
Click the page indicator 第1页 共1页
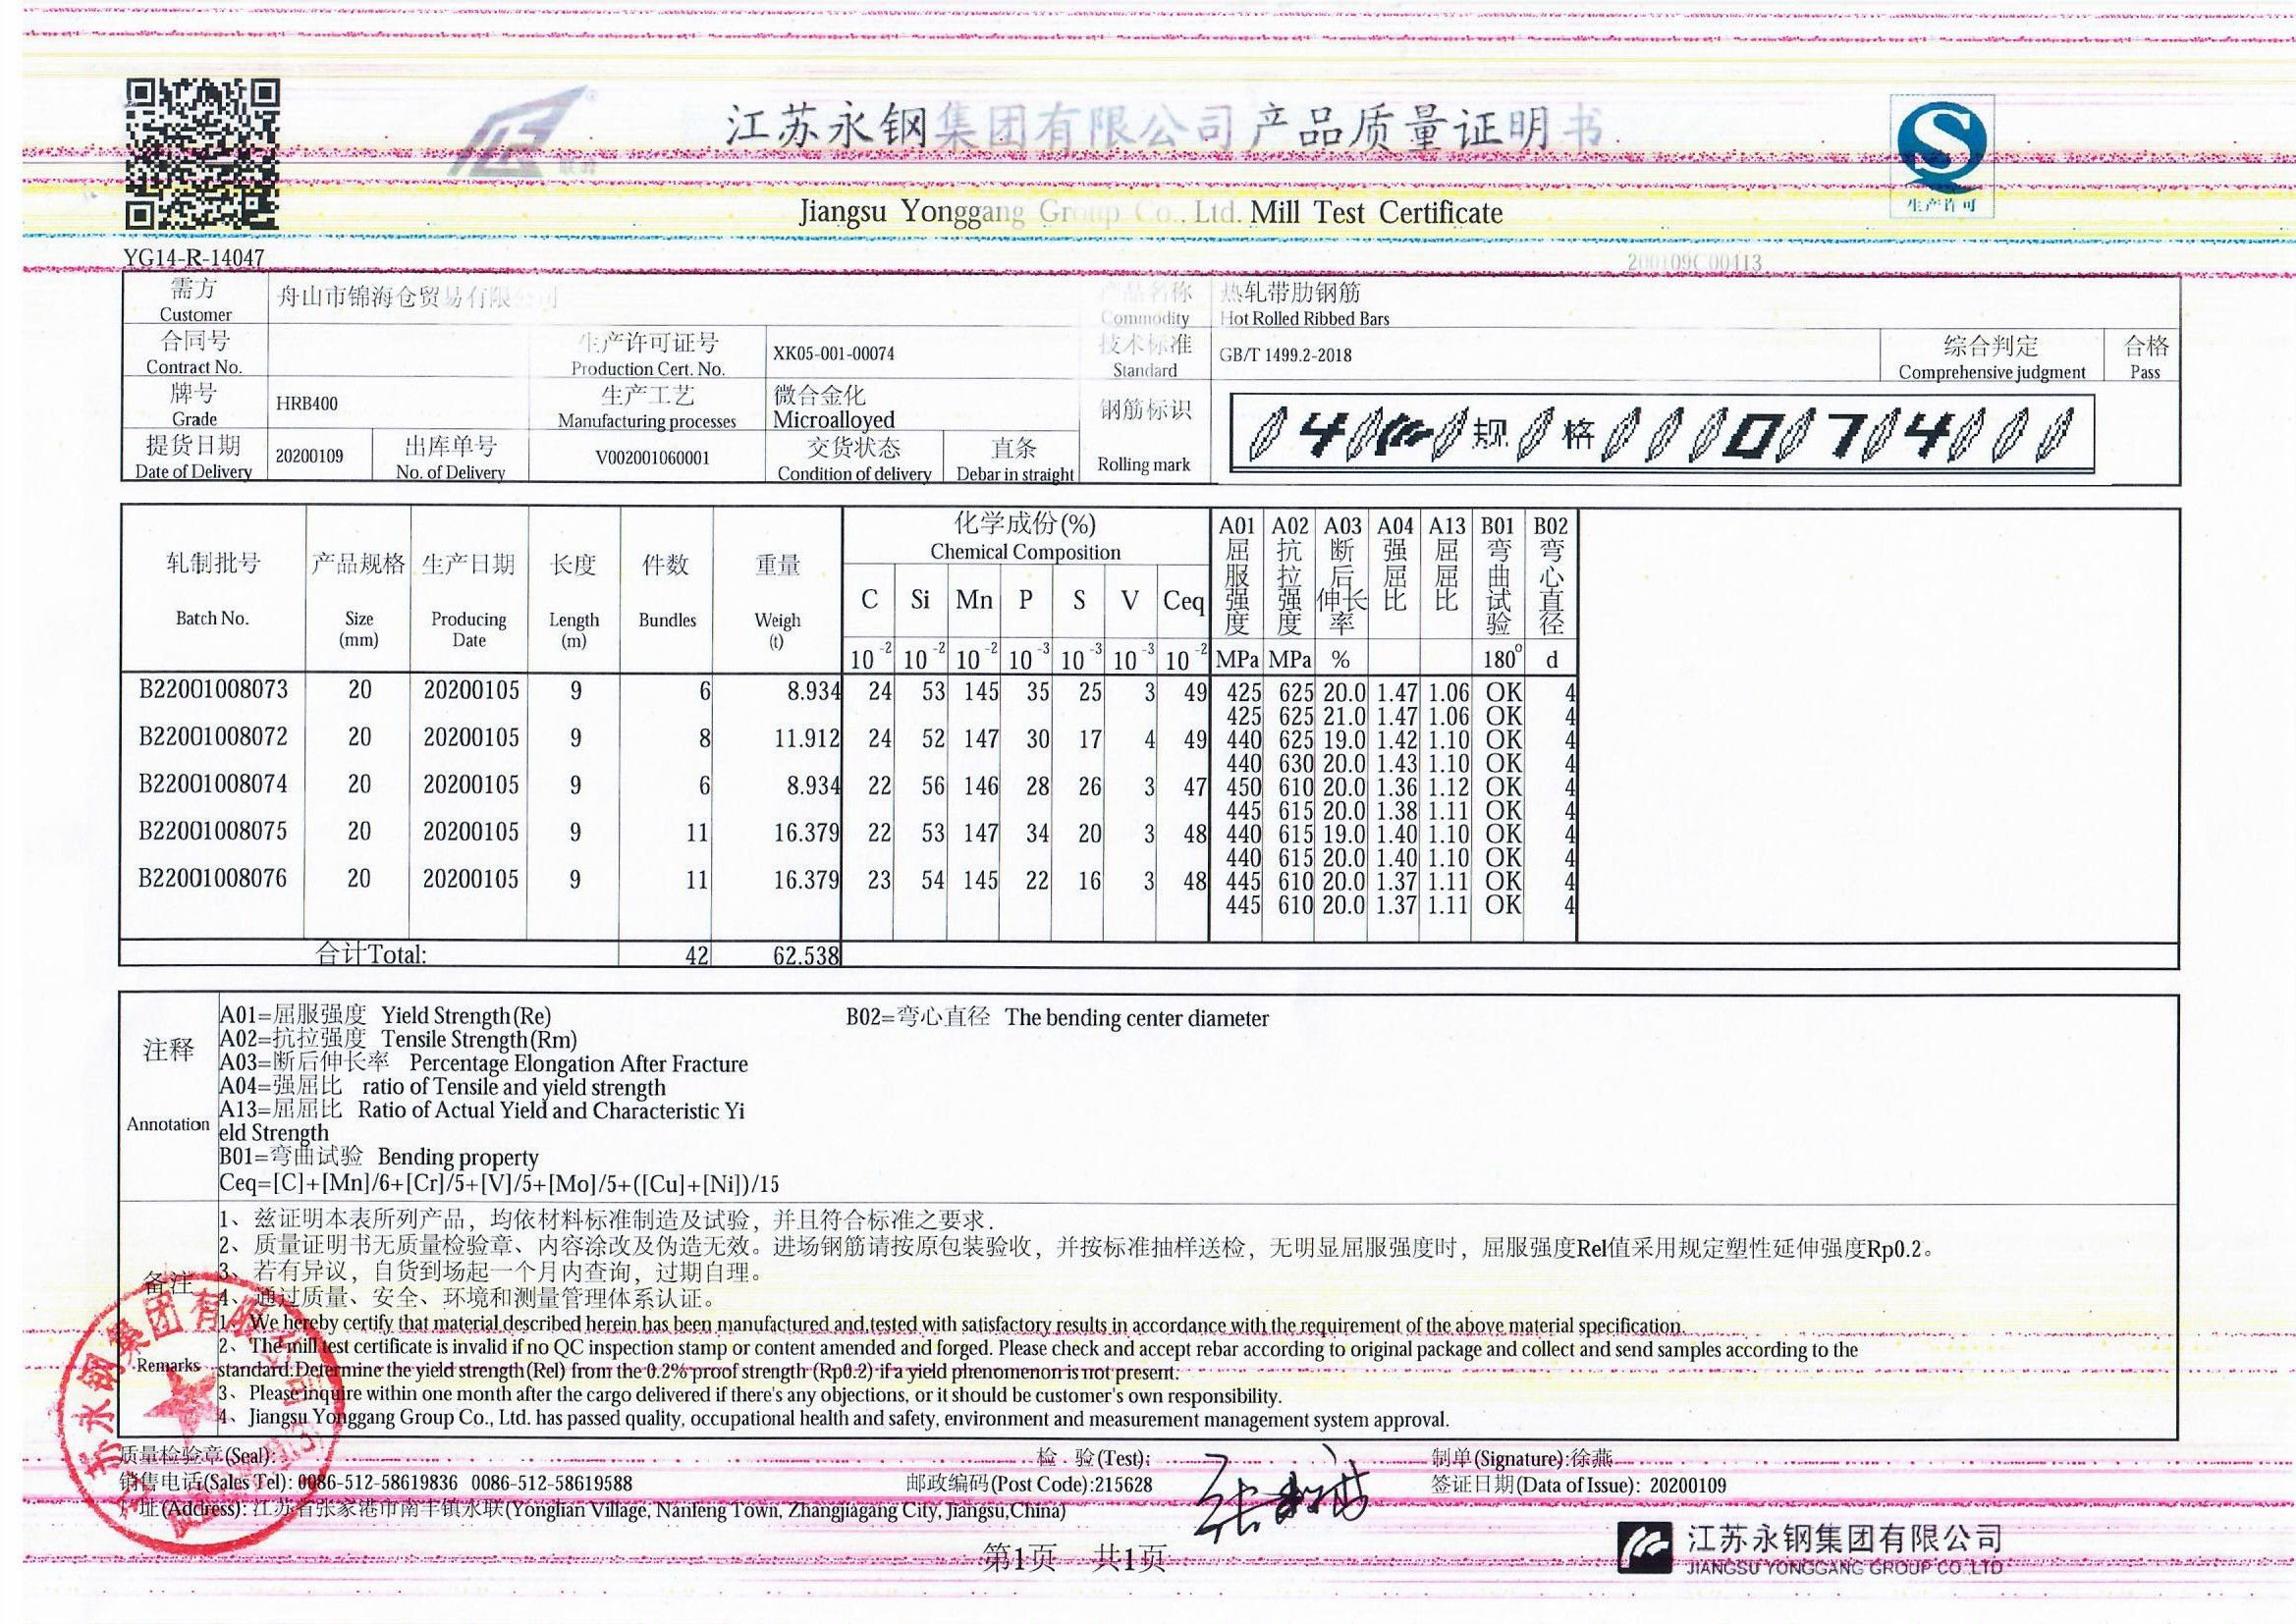(1075, 1558)
